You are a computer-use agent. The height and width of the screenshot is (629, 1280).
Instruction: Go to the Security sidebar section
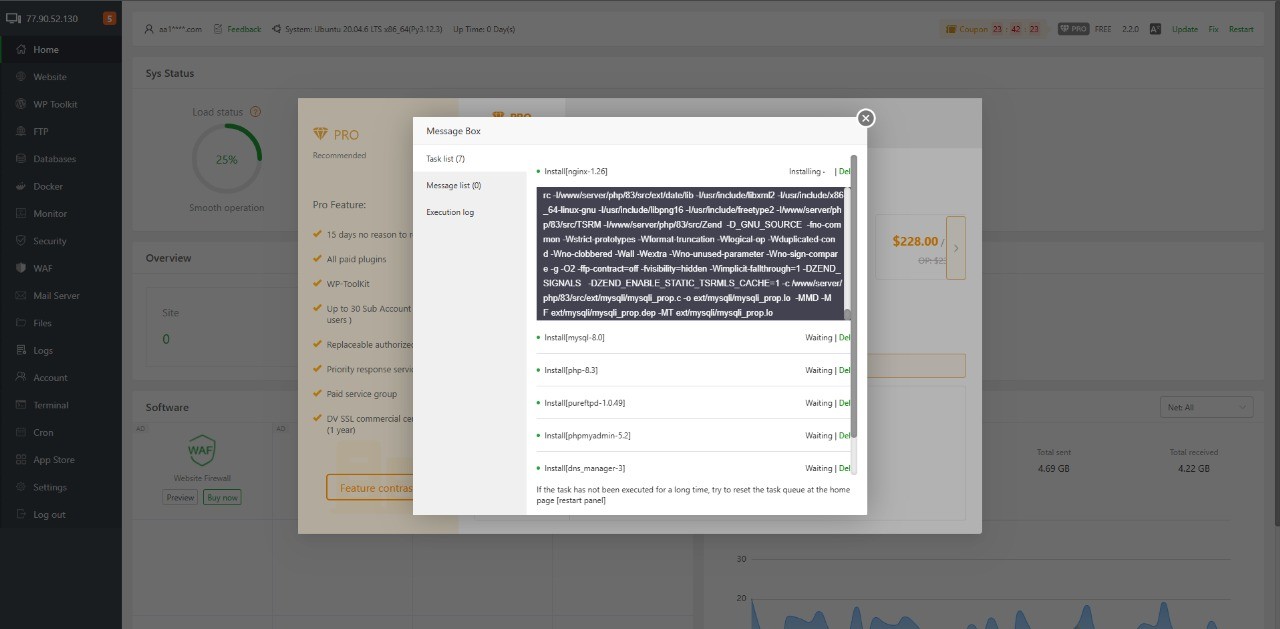pos(50,241)
